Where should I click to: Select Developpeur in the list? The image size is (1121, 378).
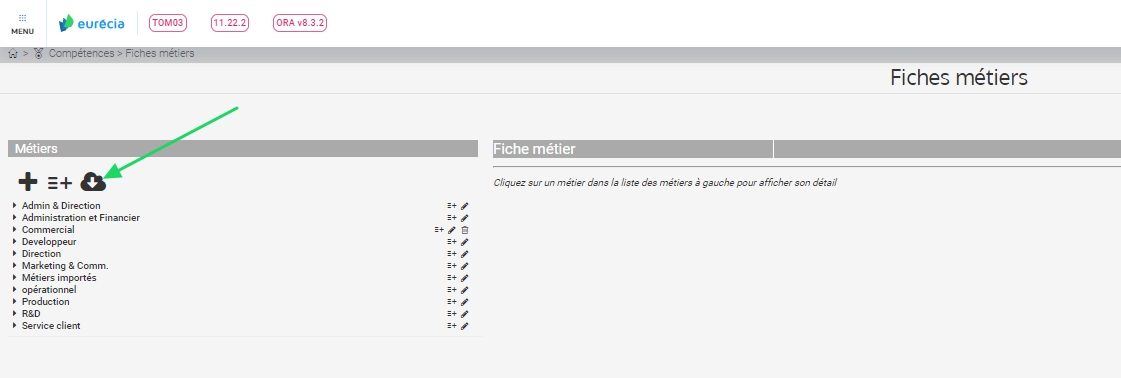click(x=49, y=242)
